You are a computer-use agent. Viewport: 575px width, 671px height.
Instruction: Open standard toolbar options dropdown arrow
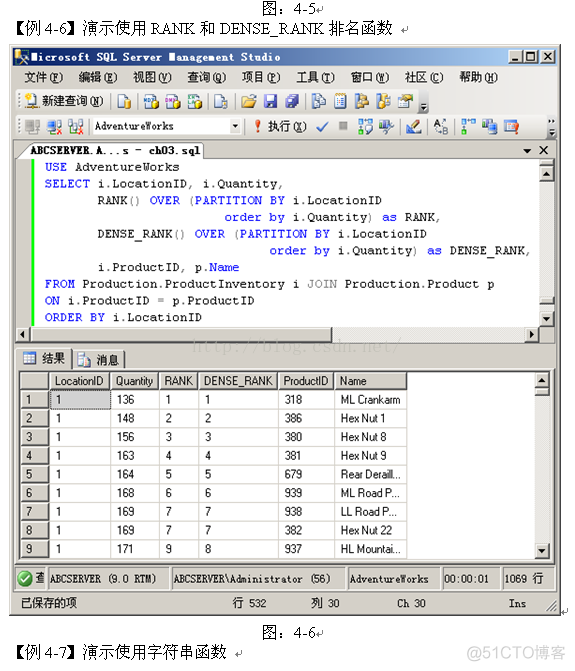tap(423, 107)
